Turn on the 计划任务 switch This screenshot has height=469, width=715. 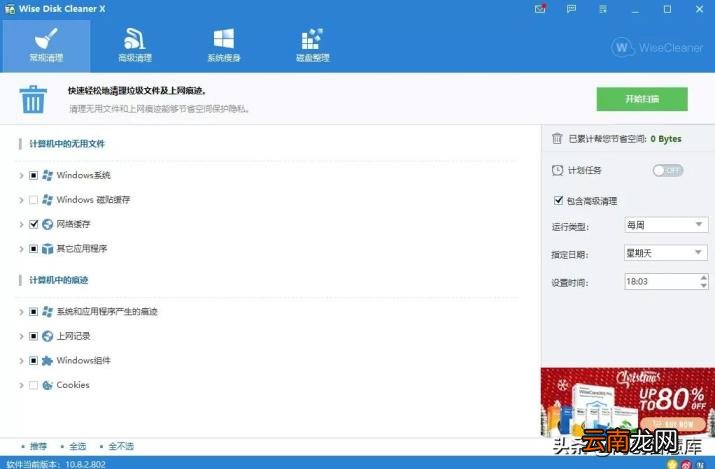point(668,170)
